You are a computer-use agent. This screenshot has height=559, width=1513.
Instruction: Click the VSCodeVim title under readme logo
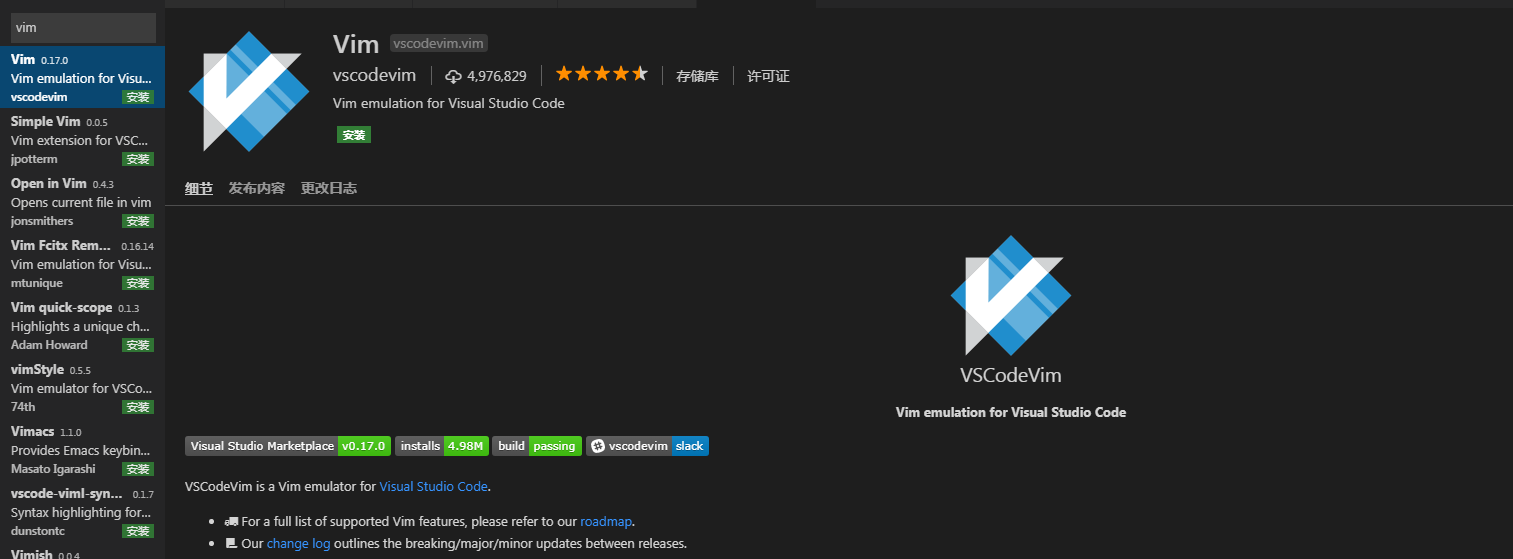(x=1010, y=376)
